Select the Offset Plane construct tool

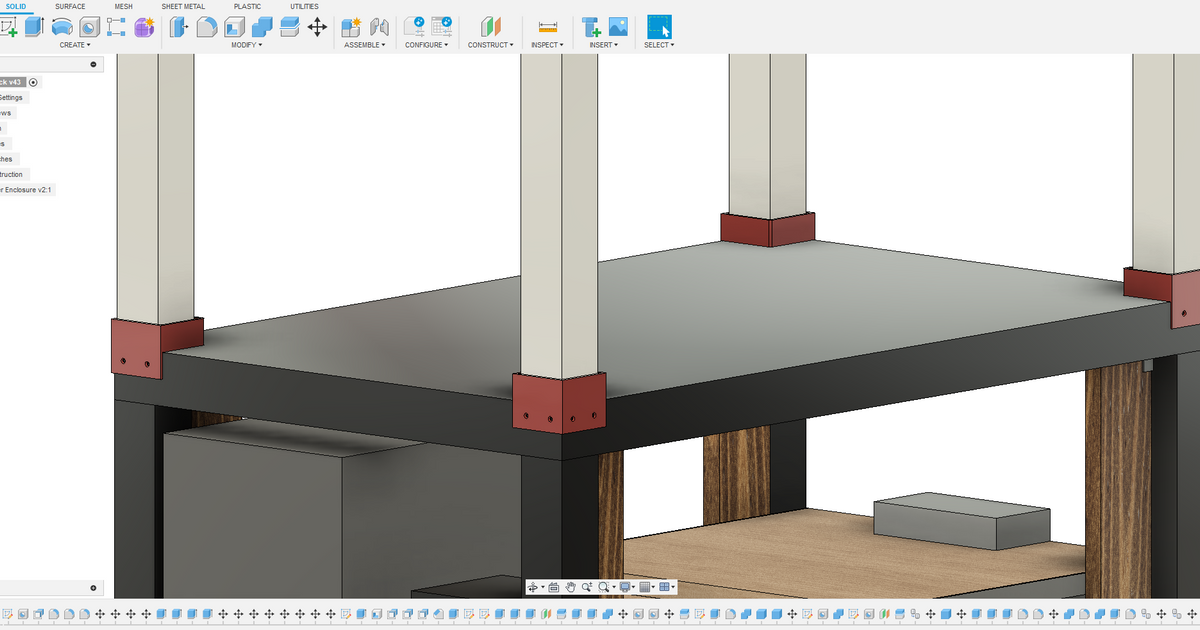click(x=490, y=27)
